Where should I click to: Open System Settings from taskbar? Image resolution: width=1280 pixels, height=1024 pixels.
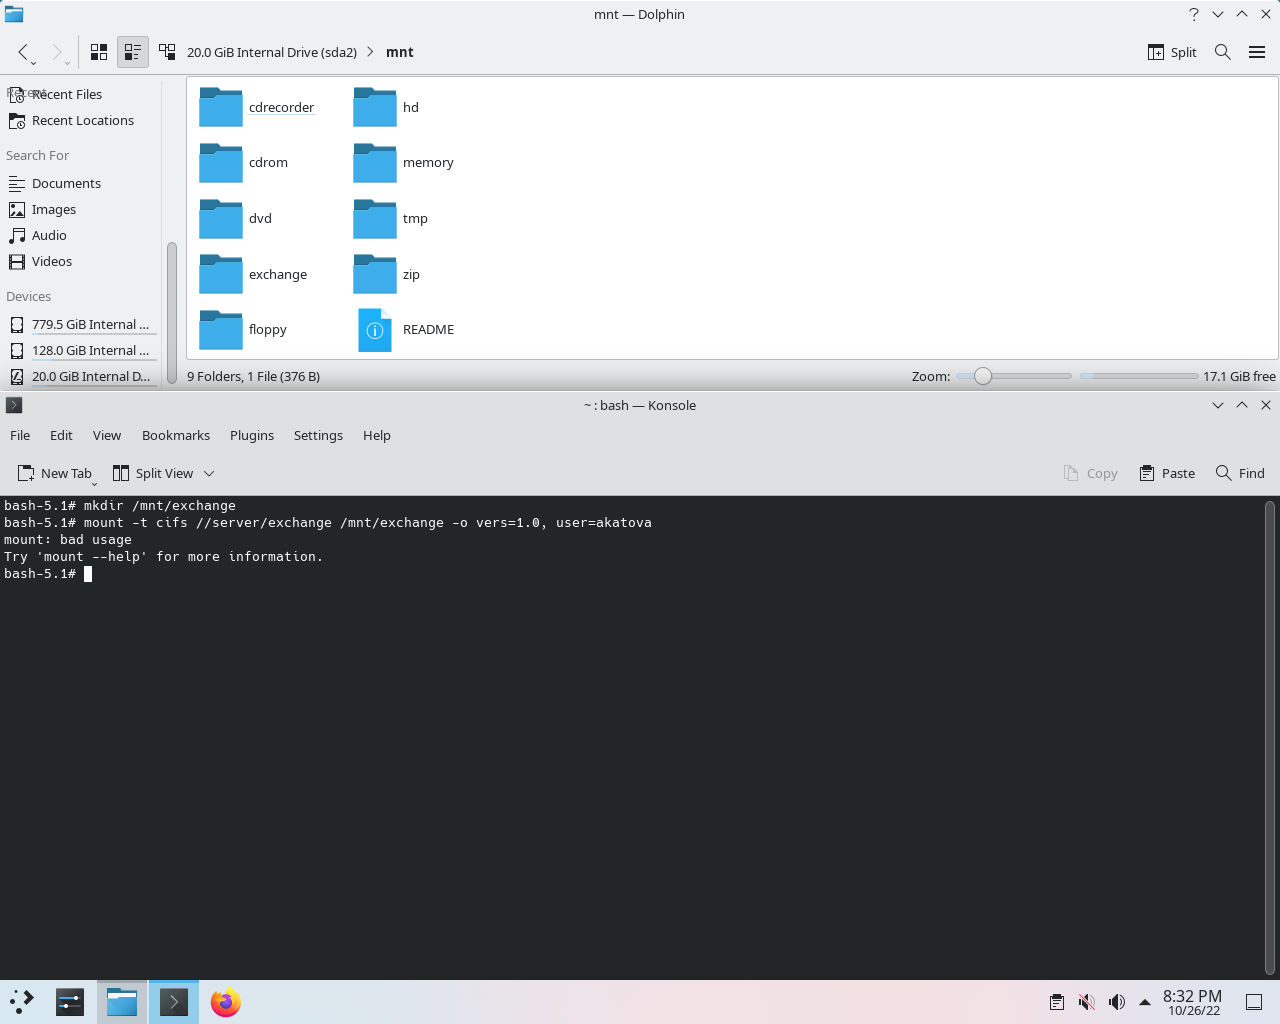[x=70, y=1002]
